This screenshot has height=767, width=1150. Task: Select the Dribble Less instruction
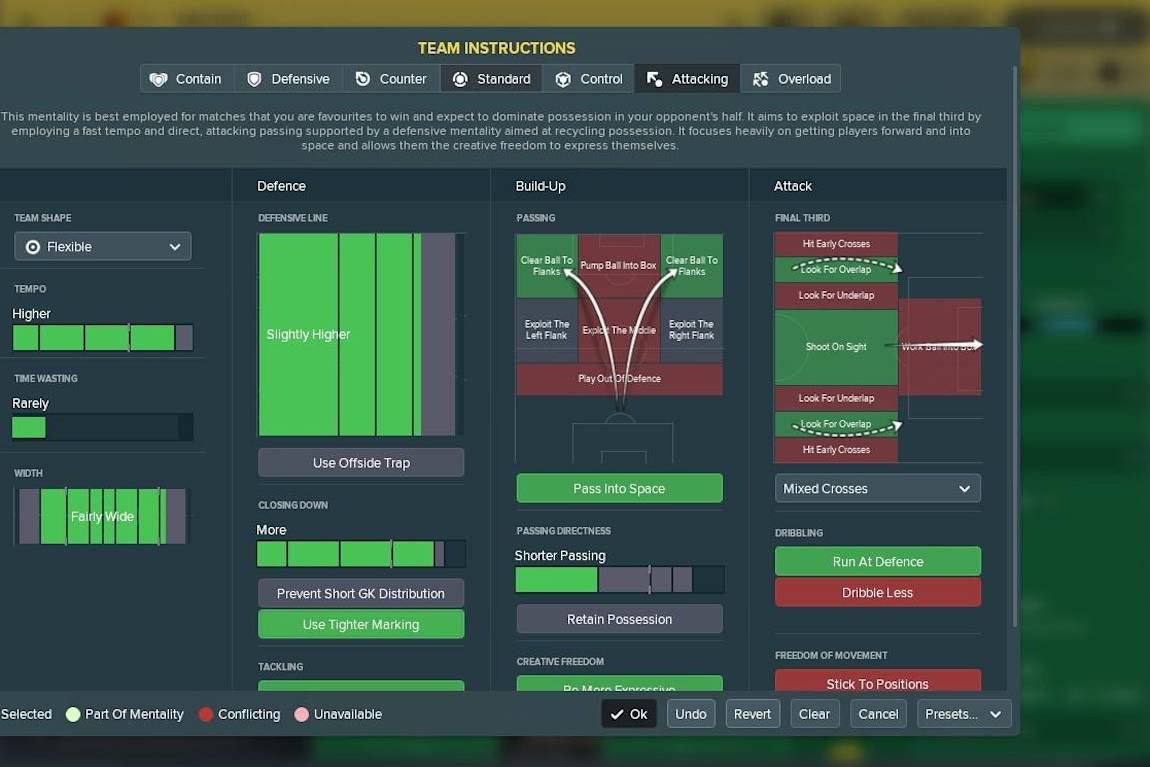coord(878,592)
